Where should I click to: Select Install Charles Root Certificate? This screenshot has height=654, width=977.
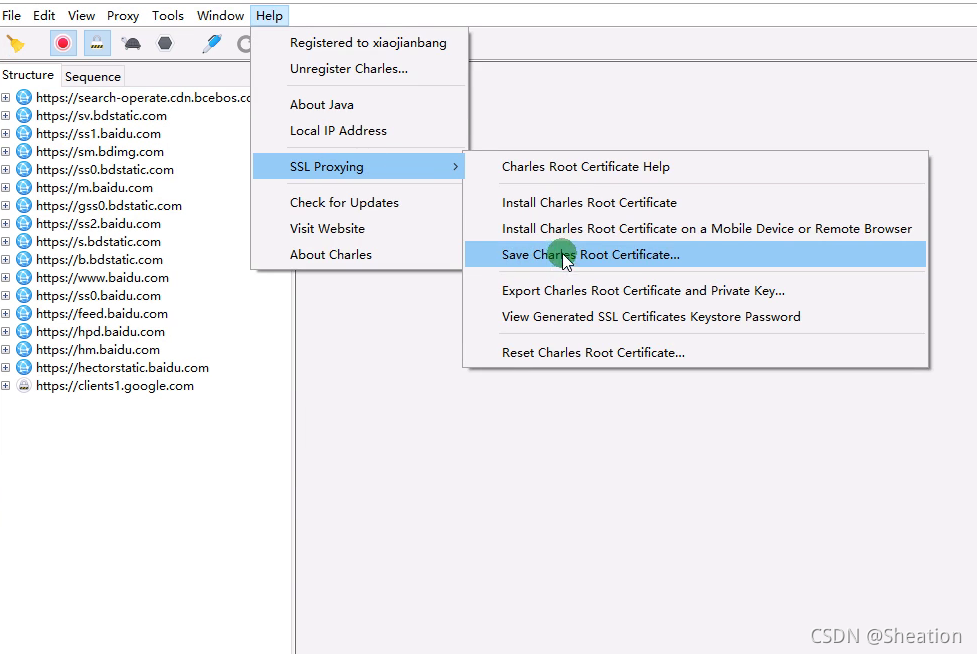pos(695,202)
